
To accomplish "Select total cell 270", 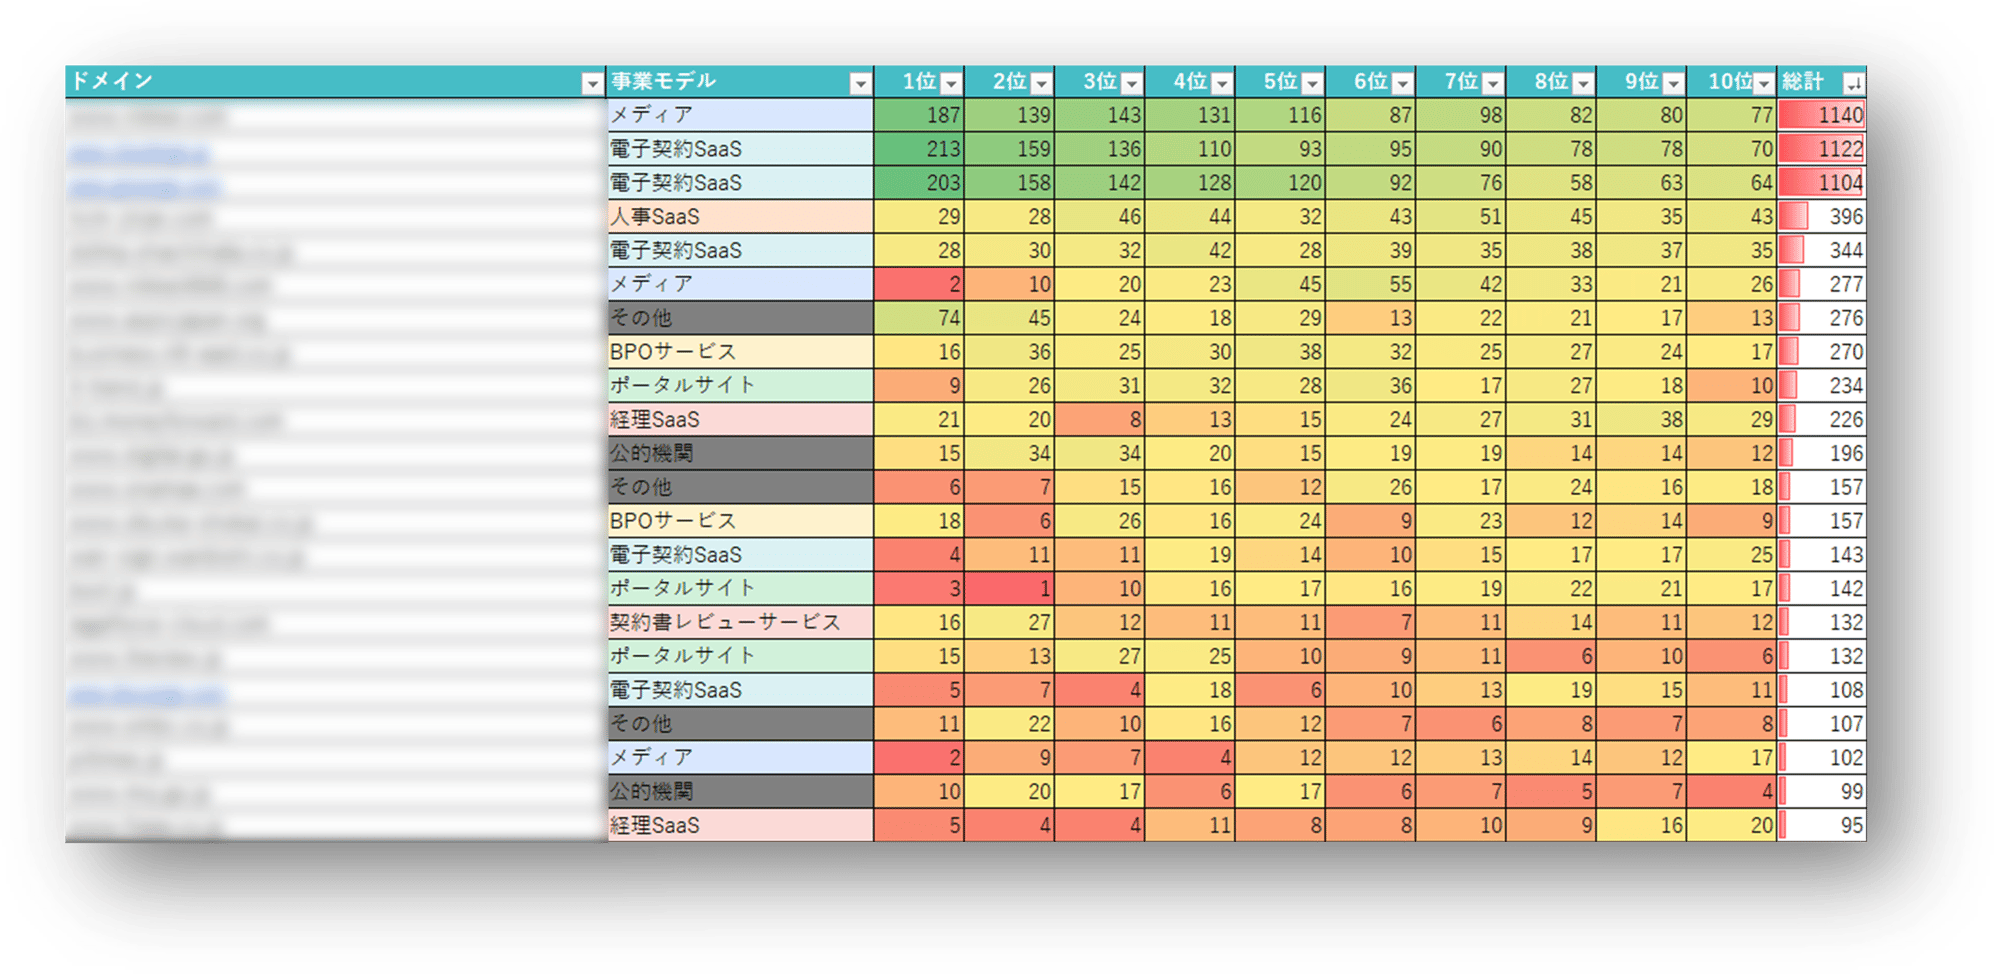I will tap(1822, 352).
